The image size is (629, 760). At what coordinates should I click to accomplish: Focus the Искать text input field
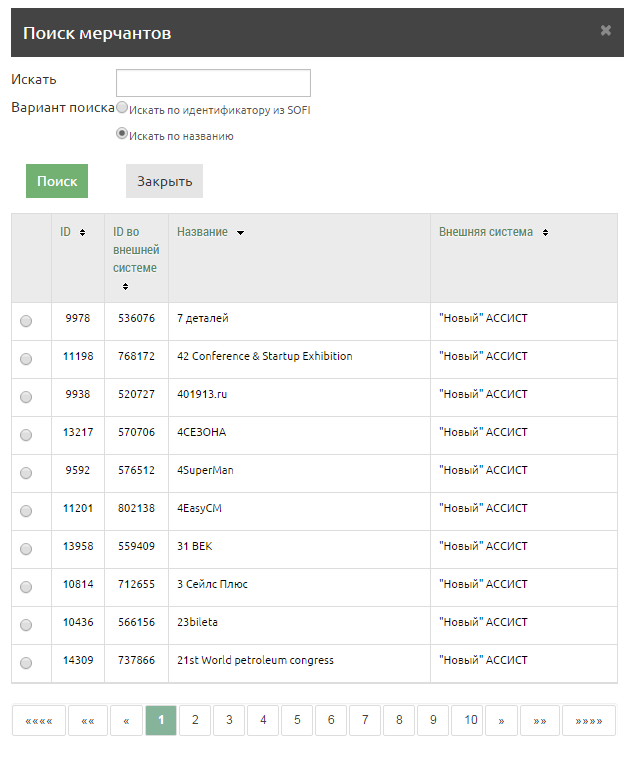click(213, 82)
